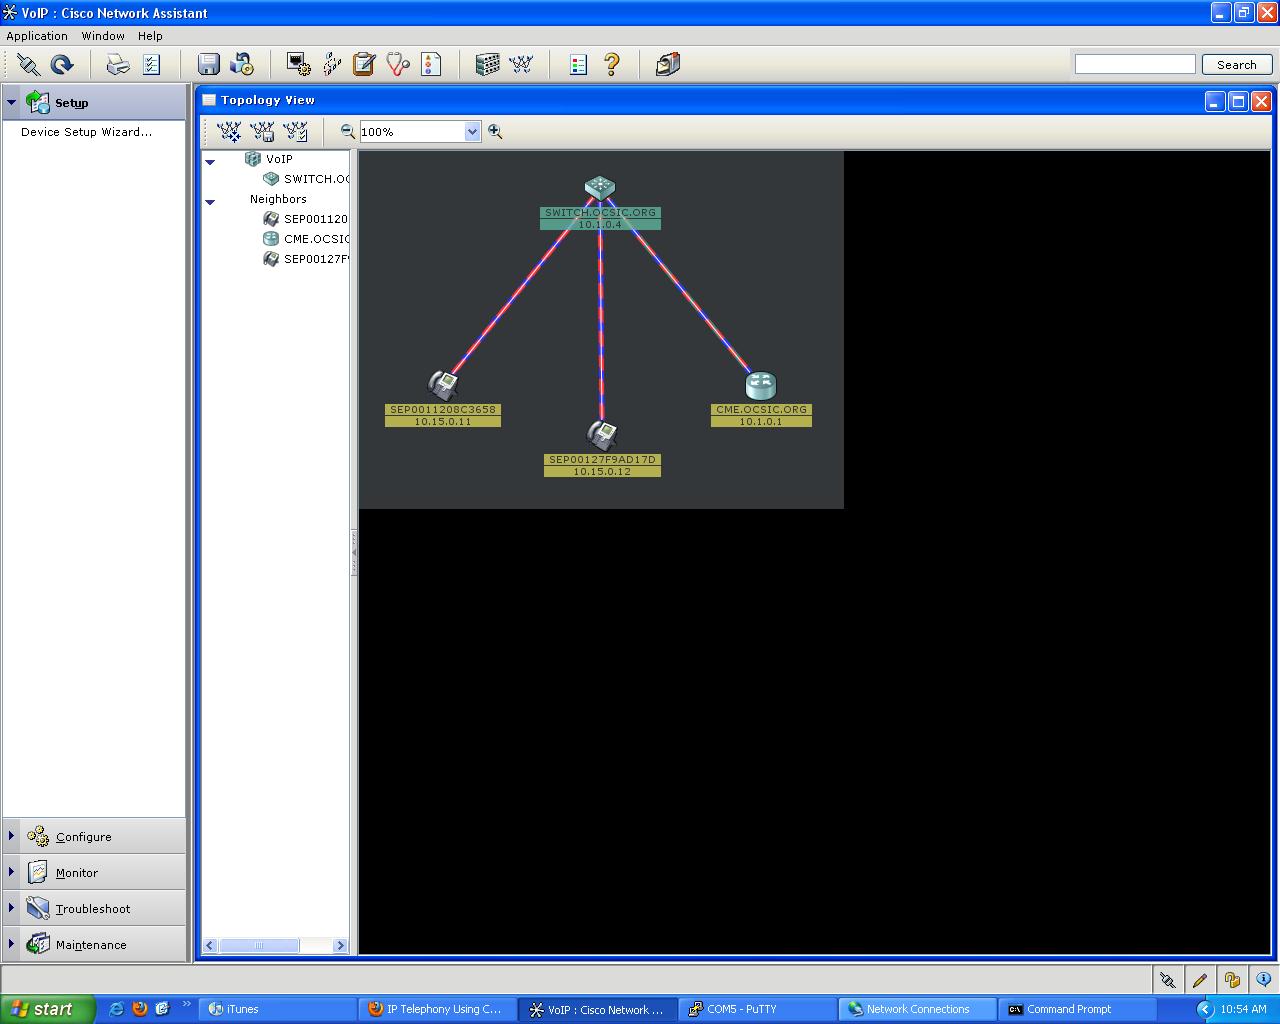Image resolution: width=1280 pixels, height=1024 pixels.
Task: Click the status bar info icon
Action: click(x=1264, y=980)
